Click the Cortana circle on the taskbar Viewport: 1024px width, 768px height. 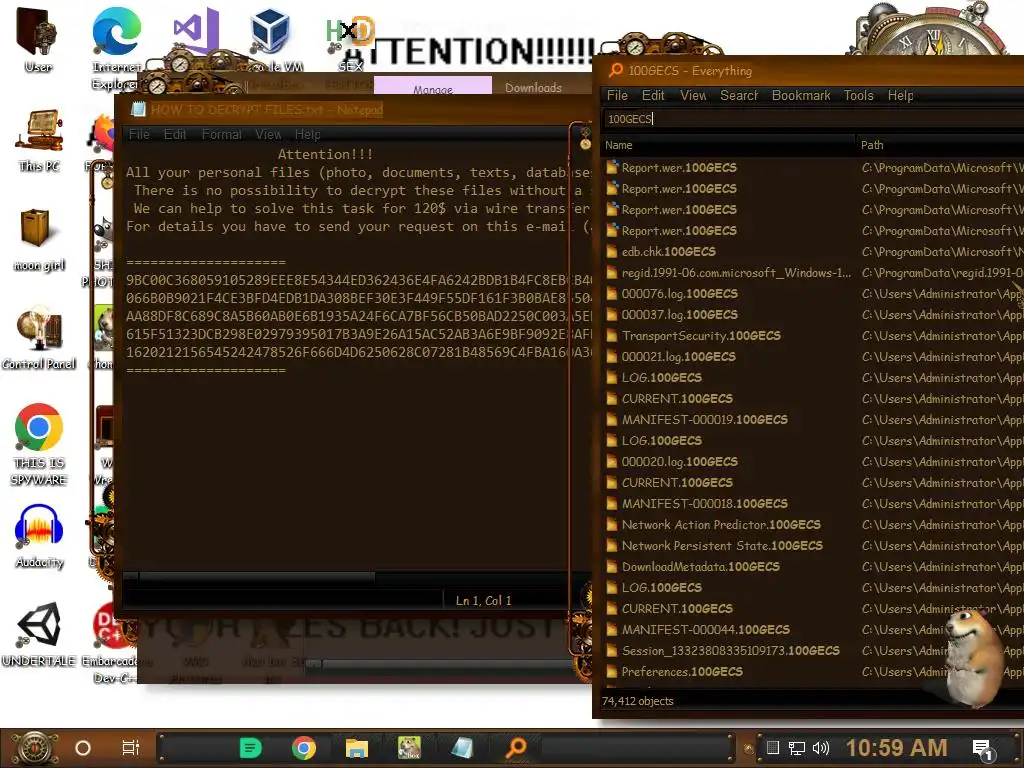tap(83, 748)
